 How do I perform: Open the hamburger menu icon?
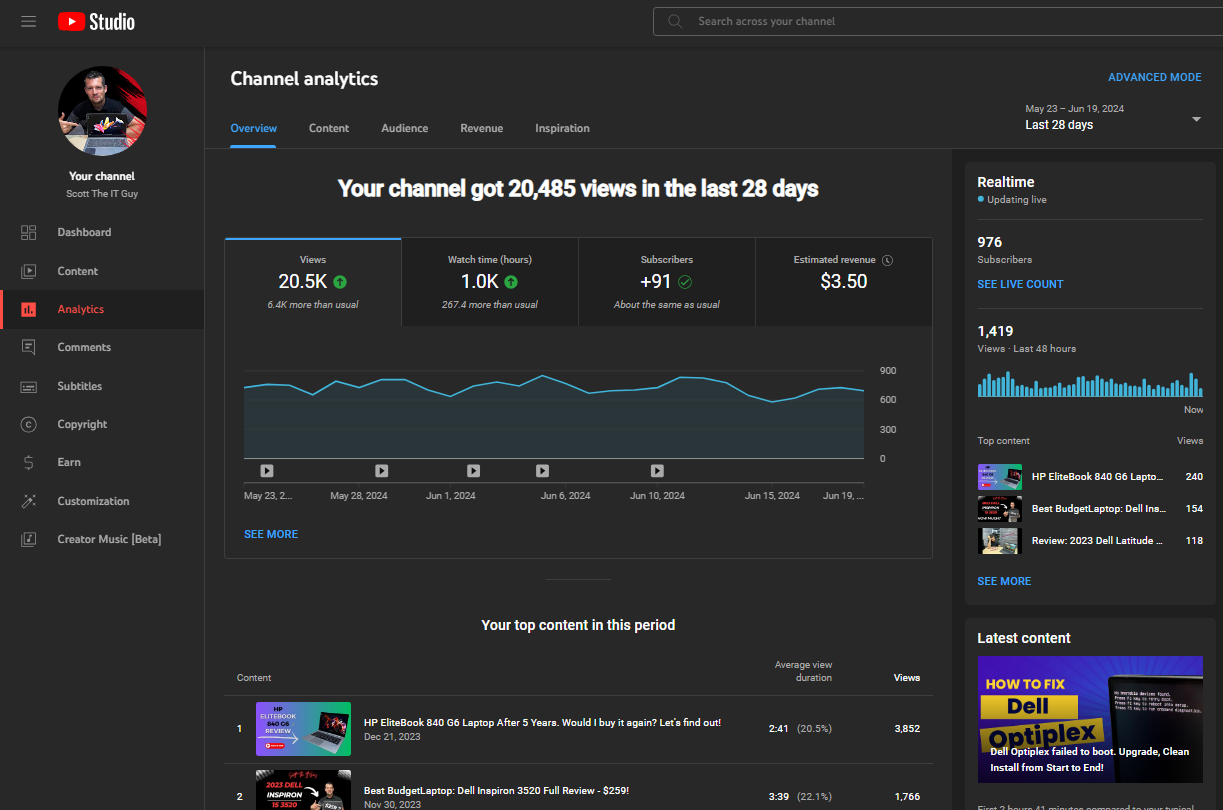point(28,21)
